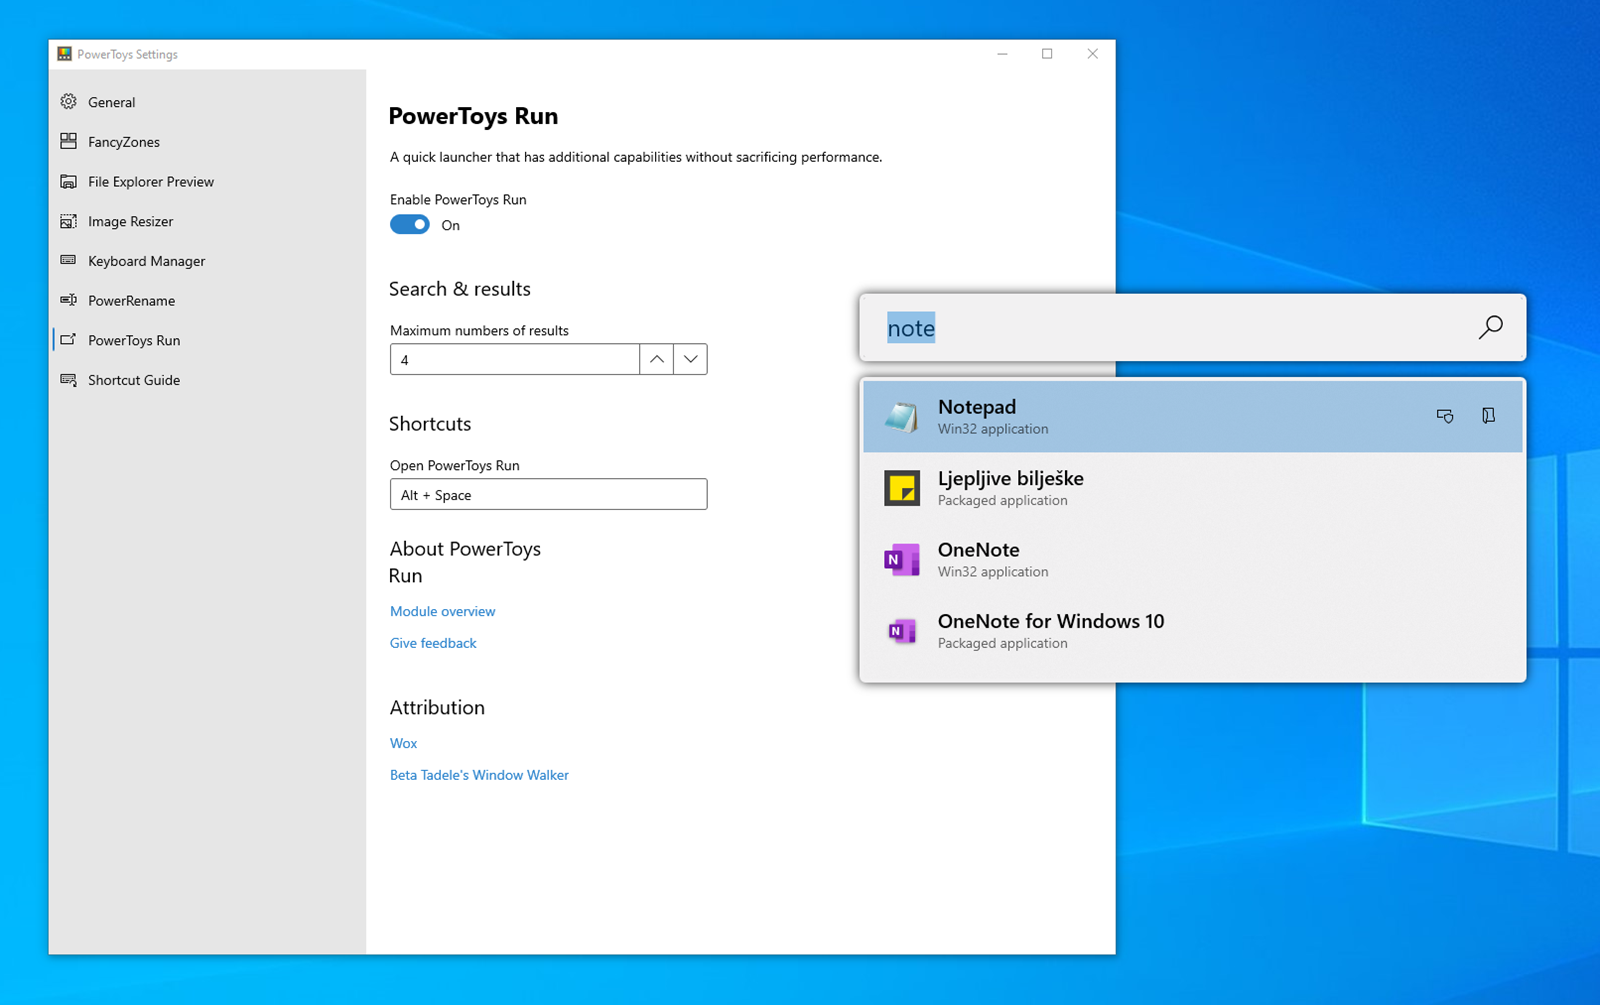This screenshot has width=1600, height=1005.
Task: Click the launcher search box with note
Action: click(1192, 327)
